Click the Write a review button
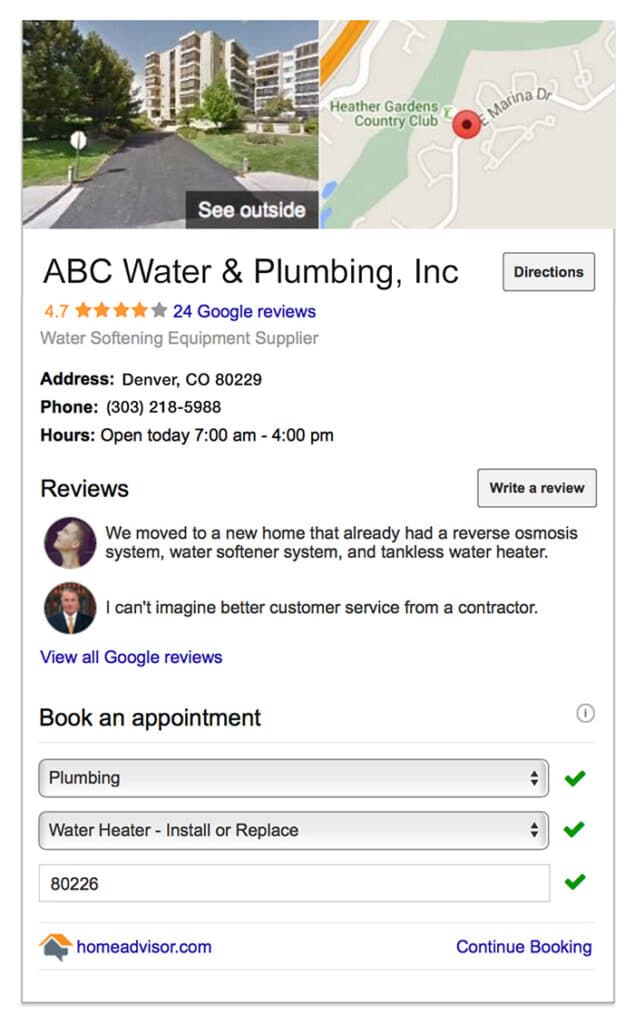The image size is (635, 1024). pyautogui.click(x=536, y=488)
